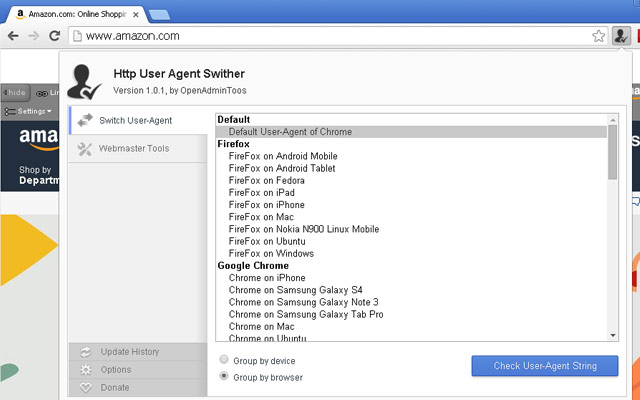Click the Options gear icon
This screenshot has height=400, width=640.
(x=85, y=370)
